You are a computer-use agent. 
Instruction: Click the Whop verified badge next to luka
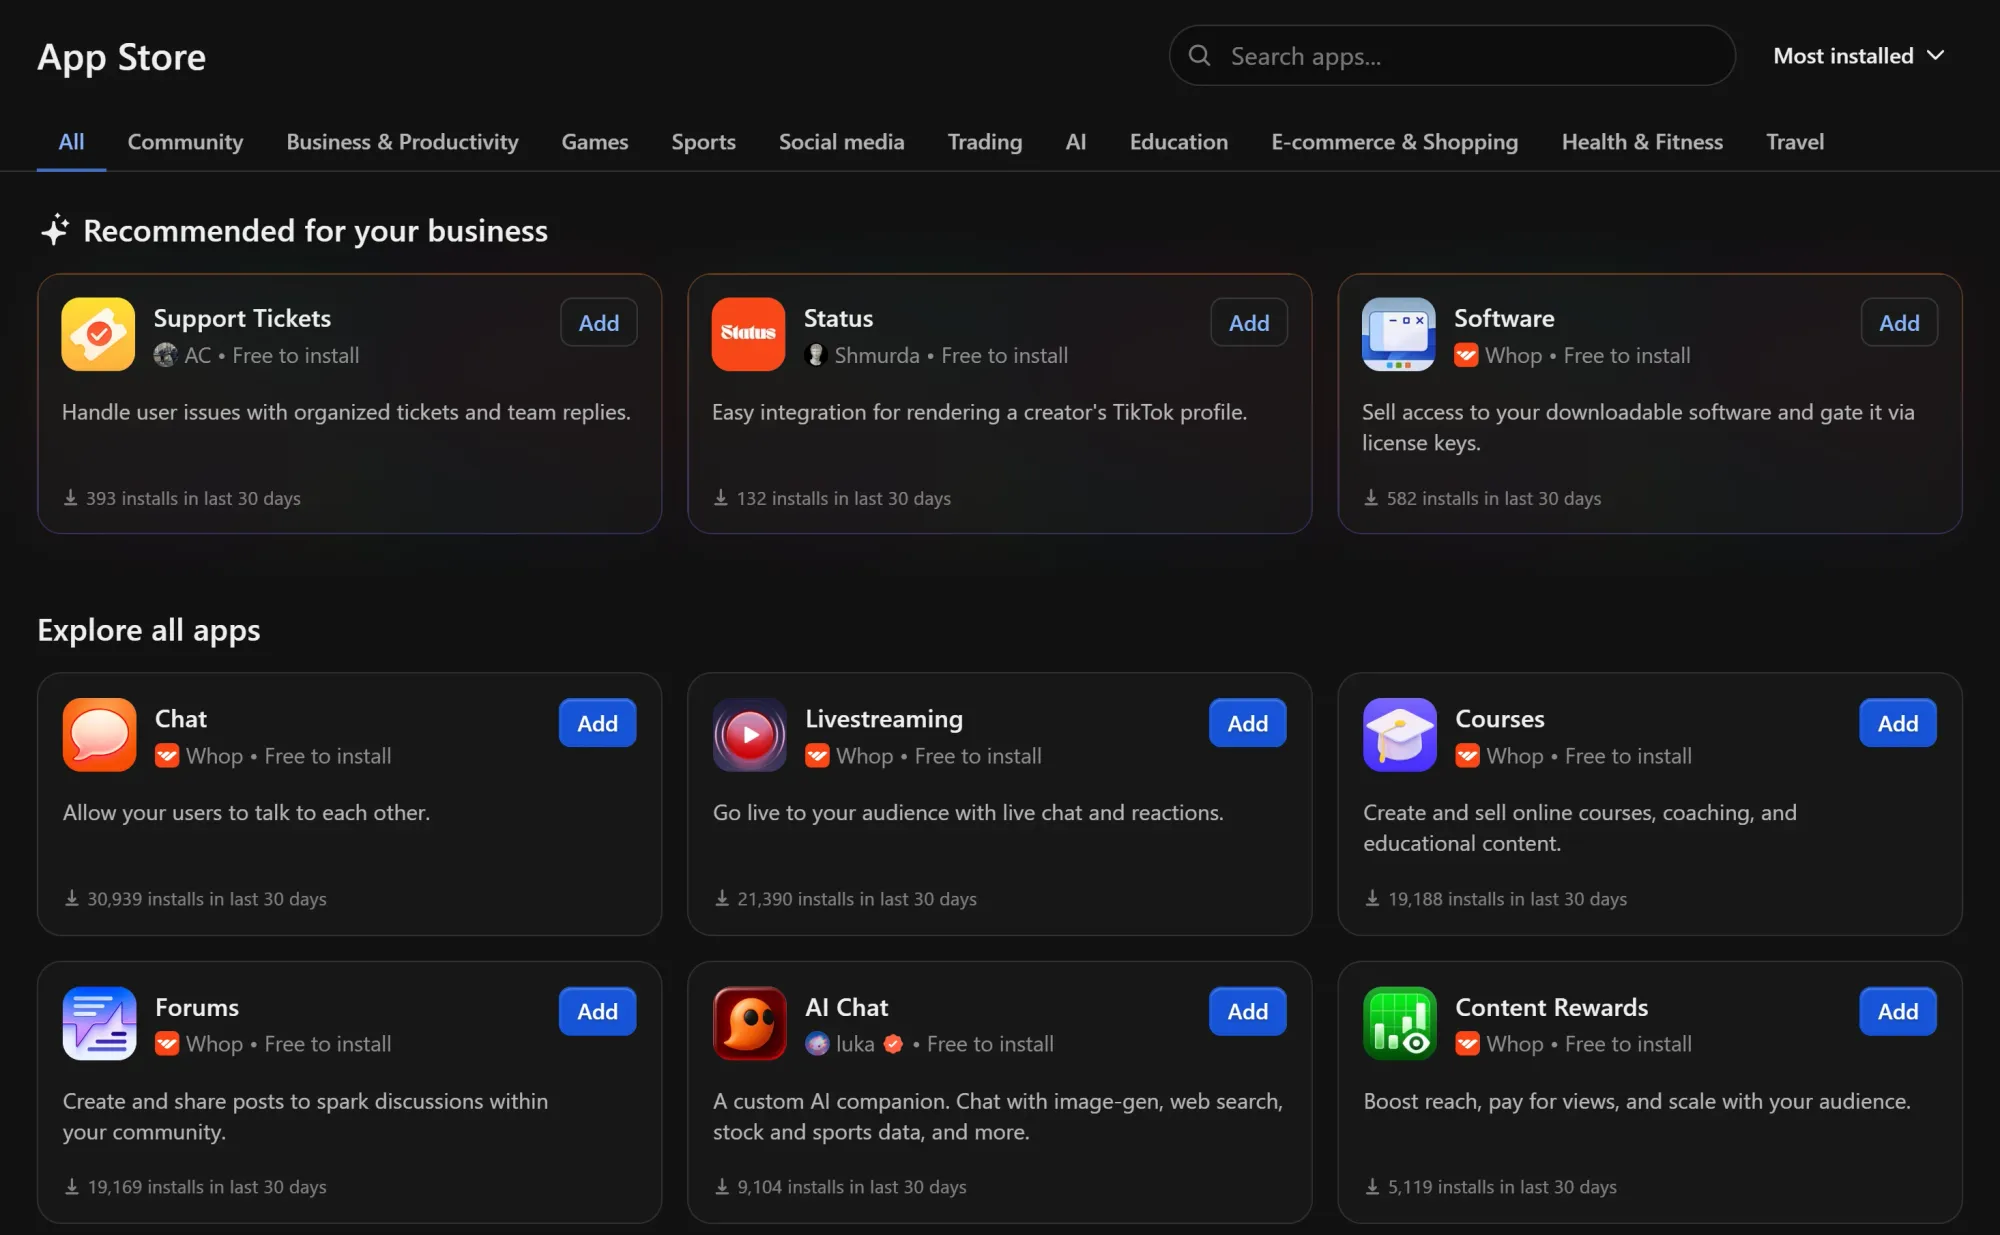[x=891, y=1044]
